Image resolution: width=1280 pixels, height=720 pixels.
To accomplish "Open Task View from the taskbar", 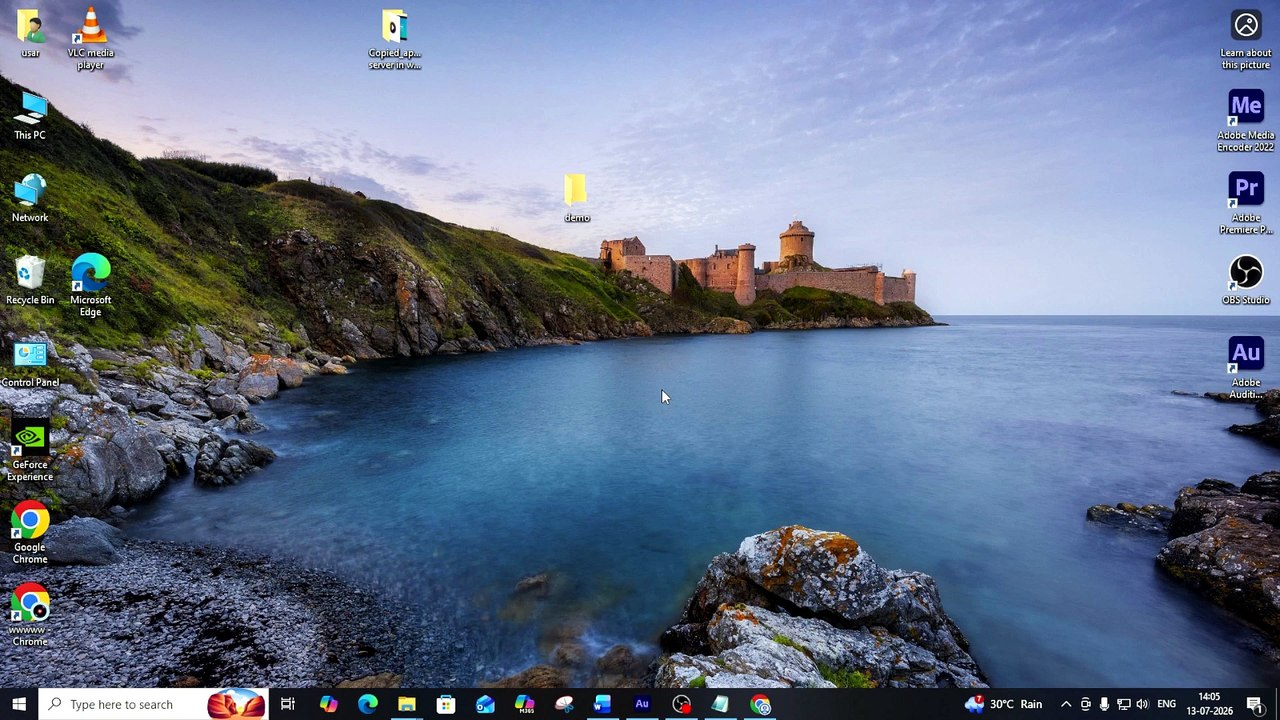I will coord(288,704).
